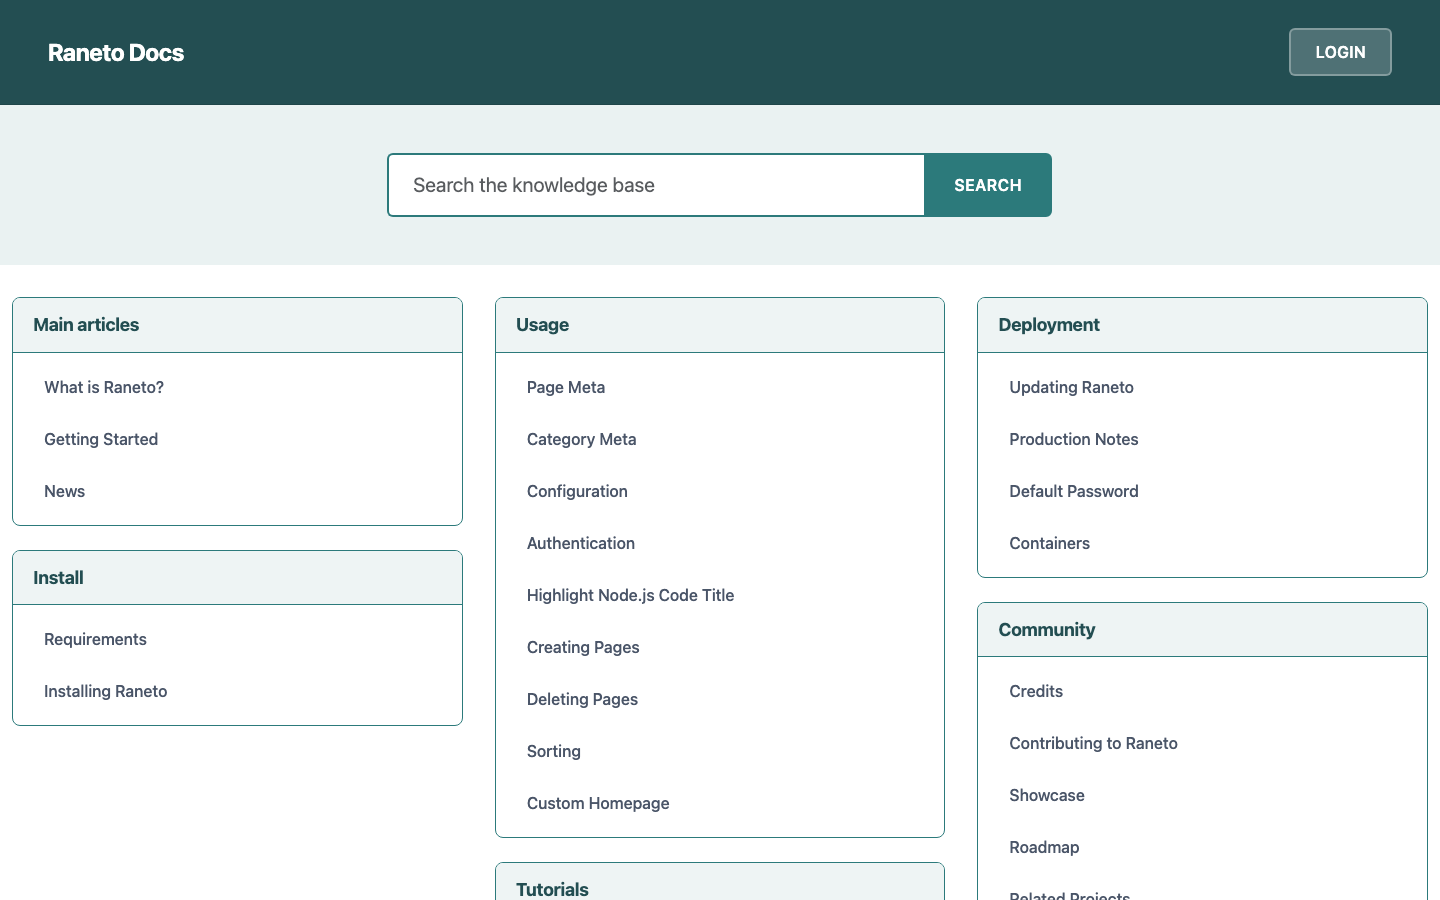Image resolution: width=1440 pixels, height=900 pixels.
Task: View the Deleting Pages article
Action: 582,699
